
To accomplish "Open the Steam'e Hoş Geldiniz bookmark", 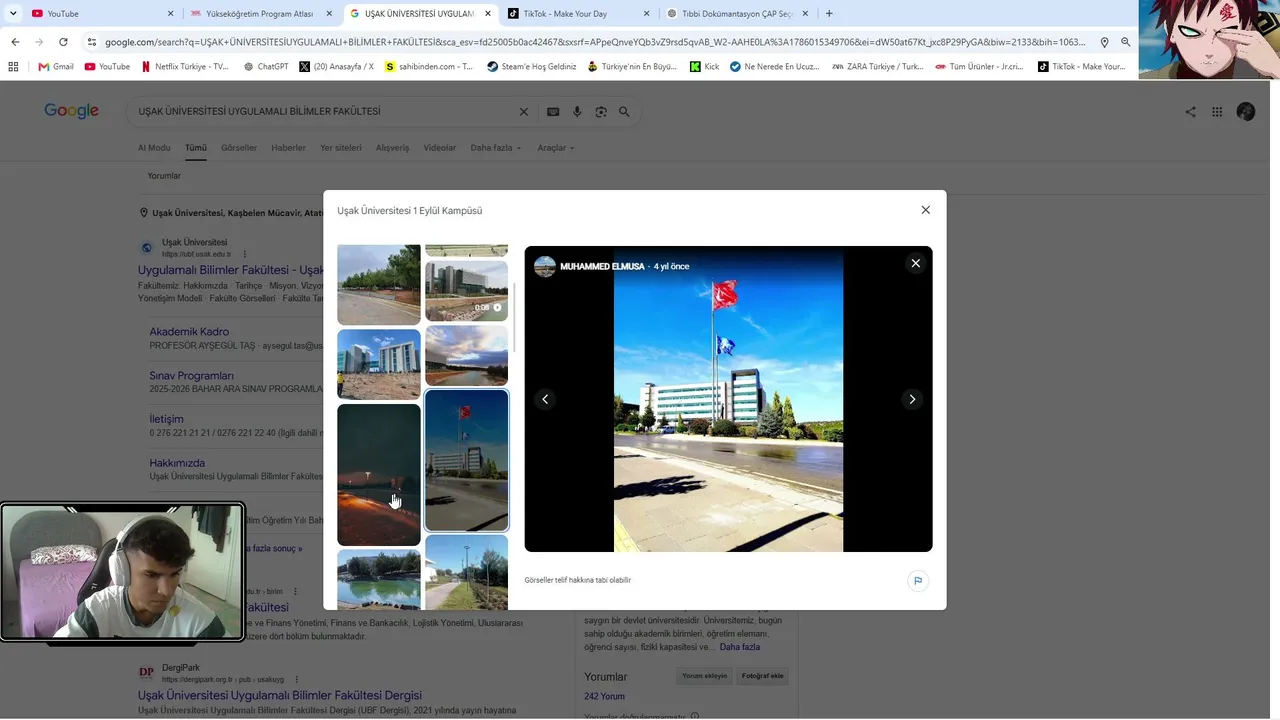I will coord(532,67).
